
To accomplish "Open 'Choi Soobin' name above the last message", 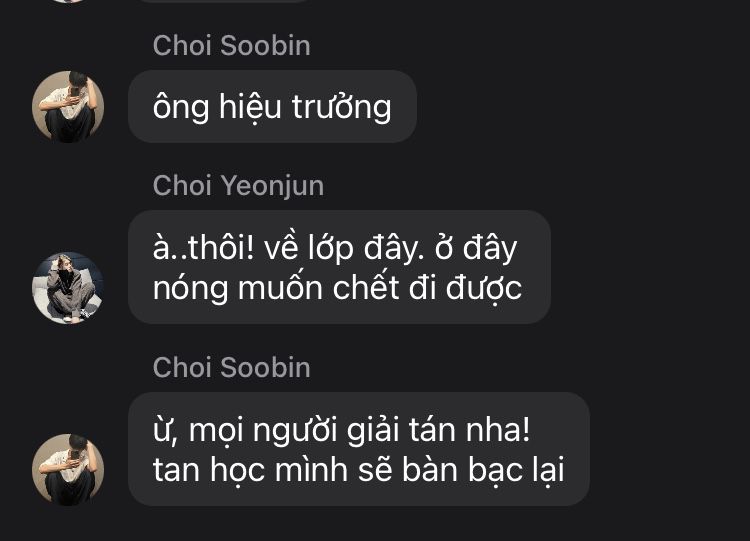I will (x=232, y=367).
